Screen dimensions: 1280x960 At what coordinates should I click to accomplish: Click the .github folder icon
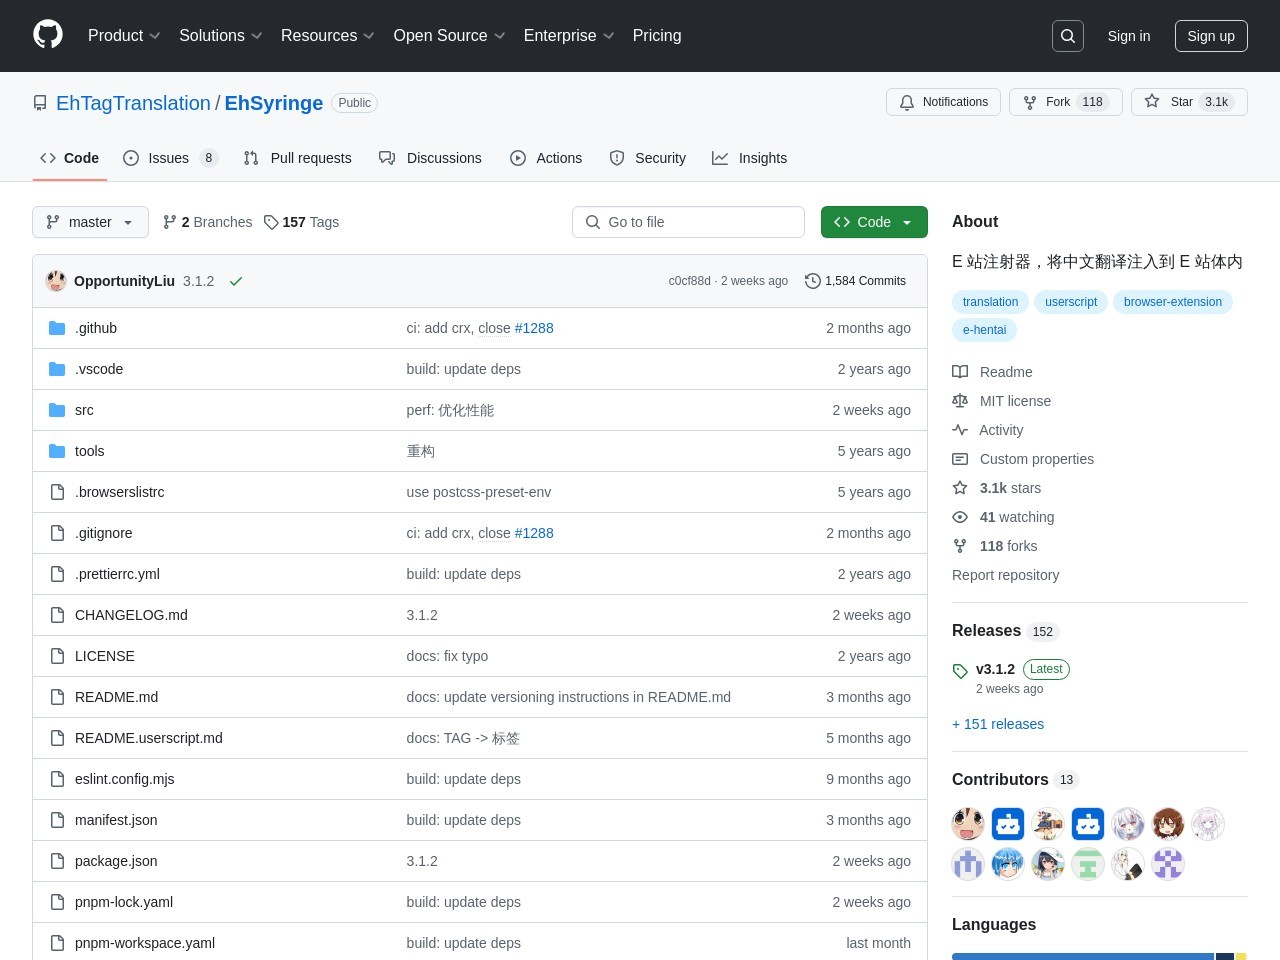point(57,328)
